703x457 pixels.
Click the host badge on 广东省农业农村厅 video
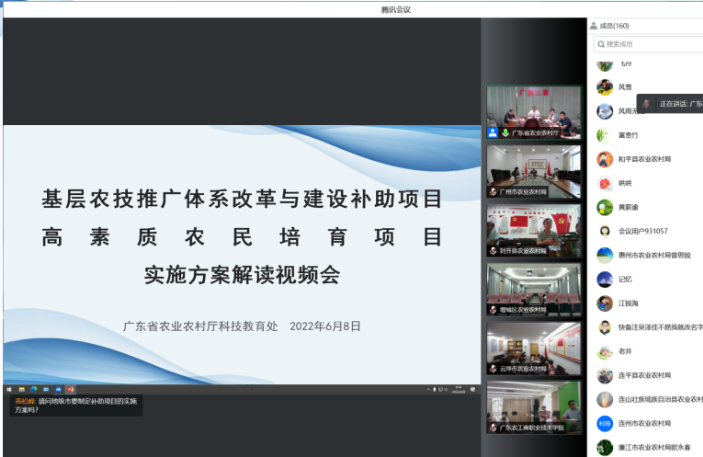[x=493, y=132]
